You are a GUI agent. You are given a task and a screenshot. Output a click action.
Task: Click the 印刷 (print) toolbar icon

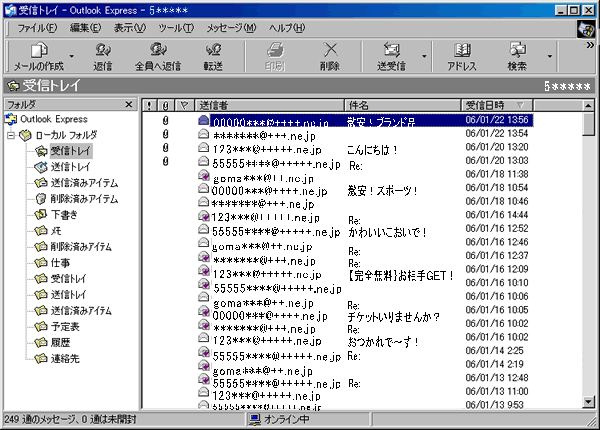(275, 49)
